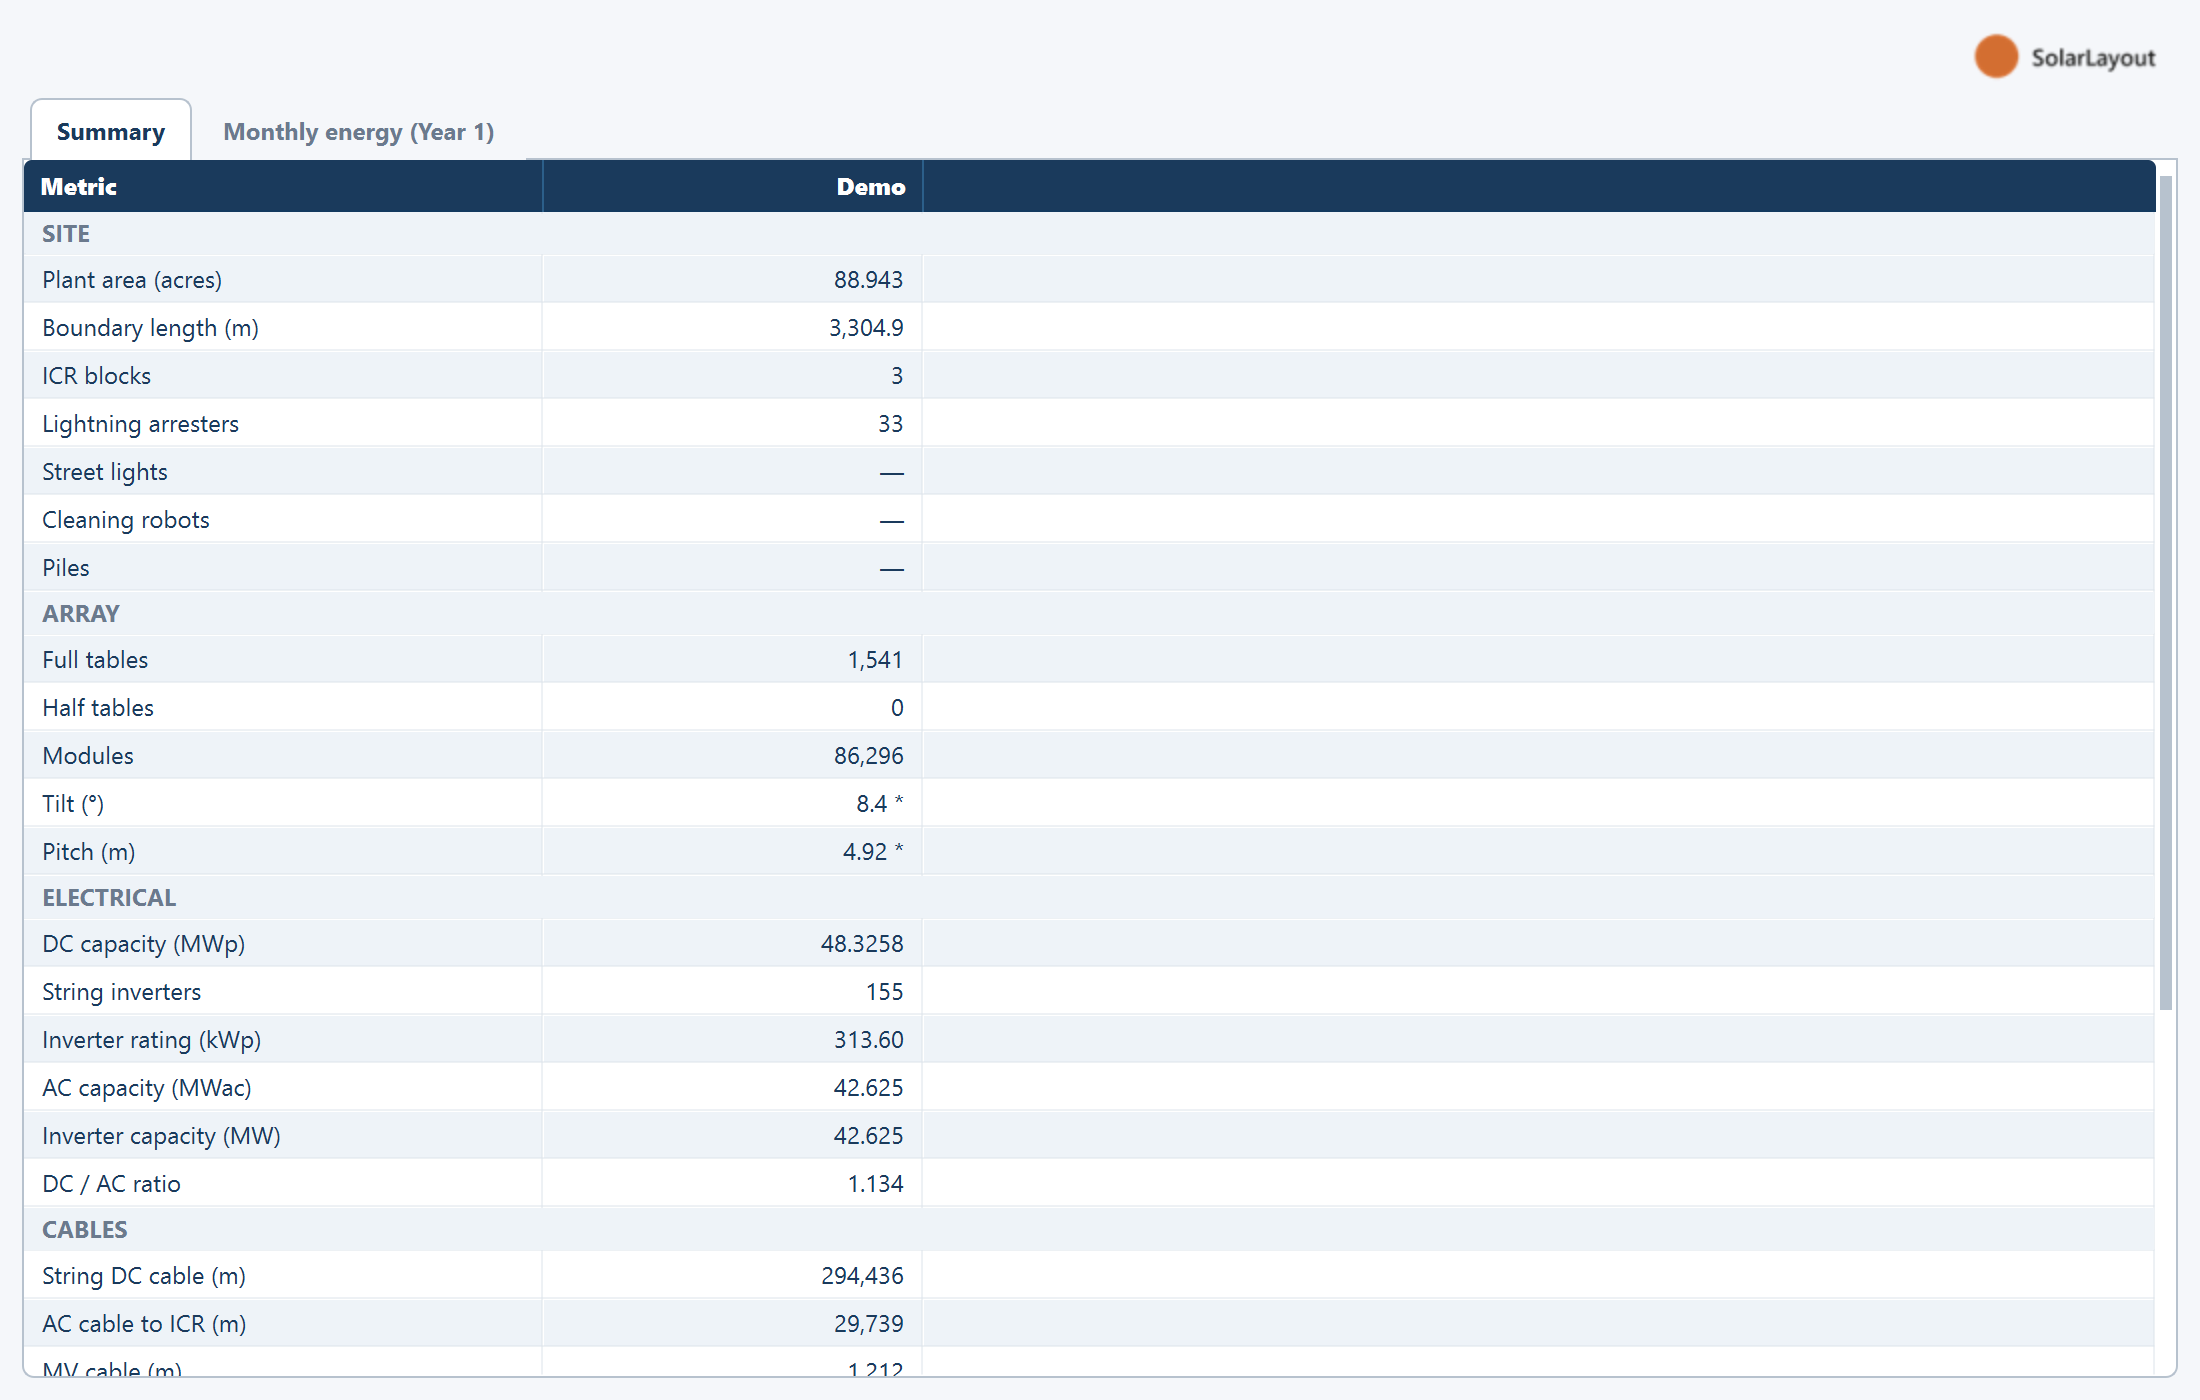2200x1400 pixels.
Task: Click the 29,739 AC cable value
Action: click(868, 1324)
